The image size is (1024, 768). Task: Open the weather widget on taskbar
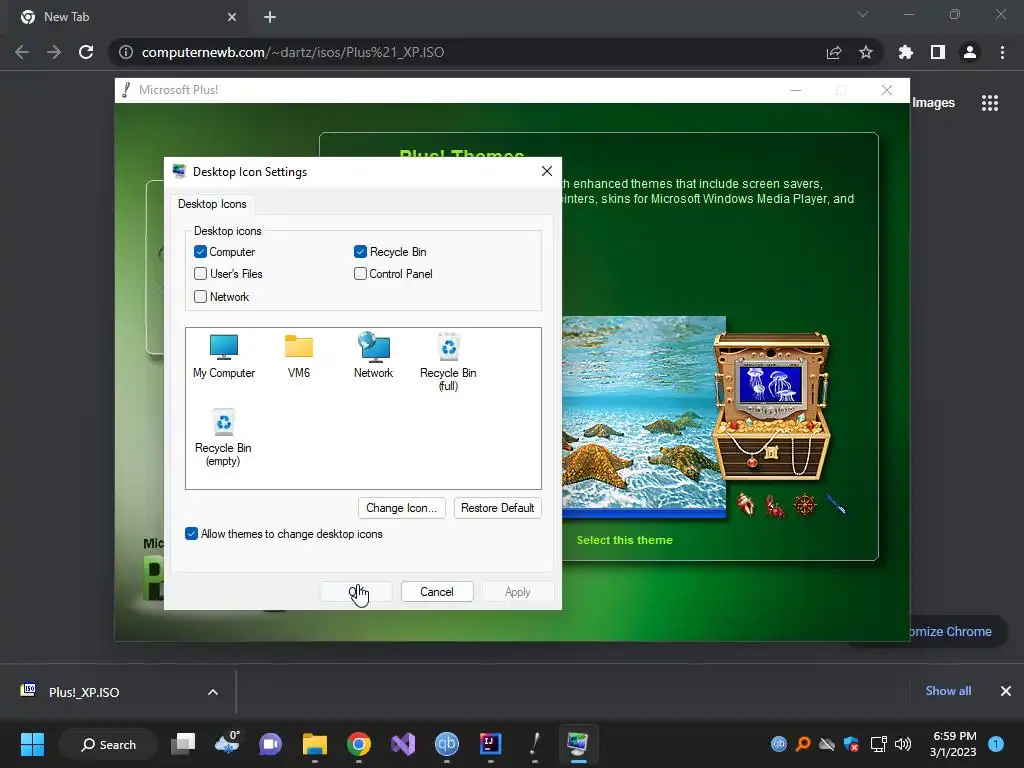tap(227, 744)
